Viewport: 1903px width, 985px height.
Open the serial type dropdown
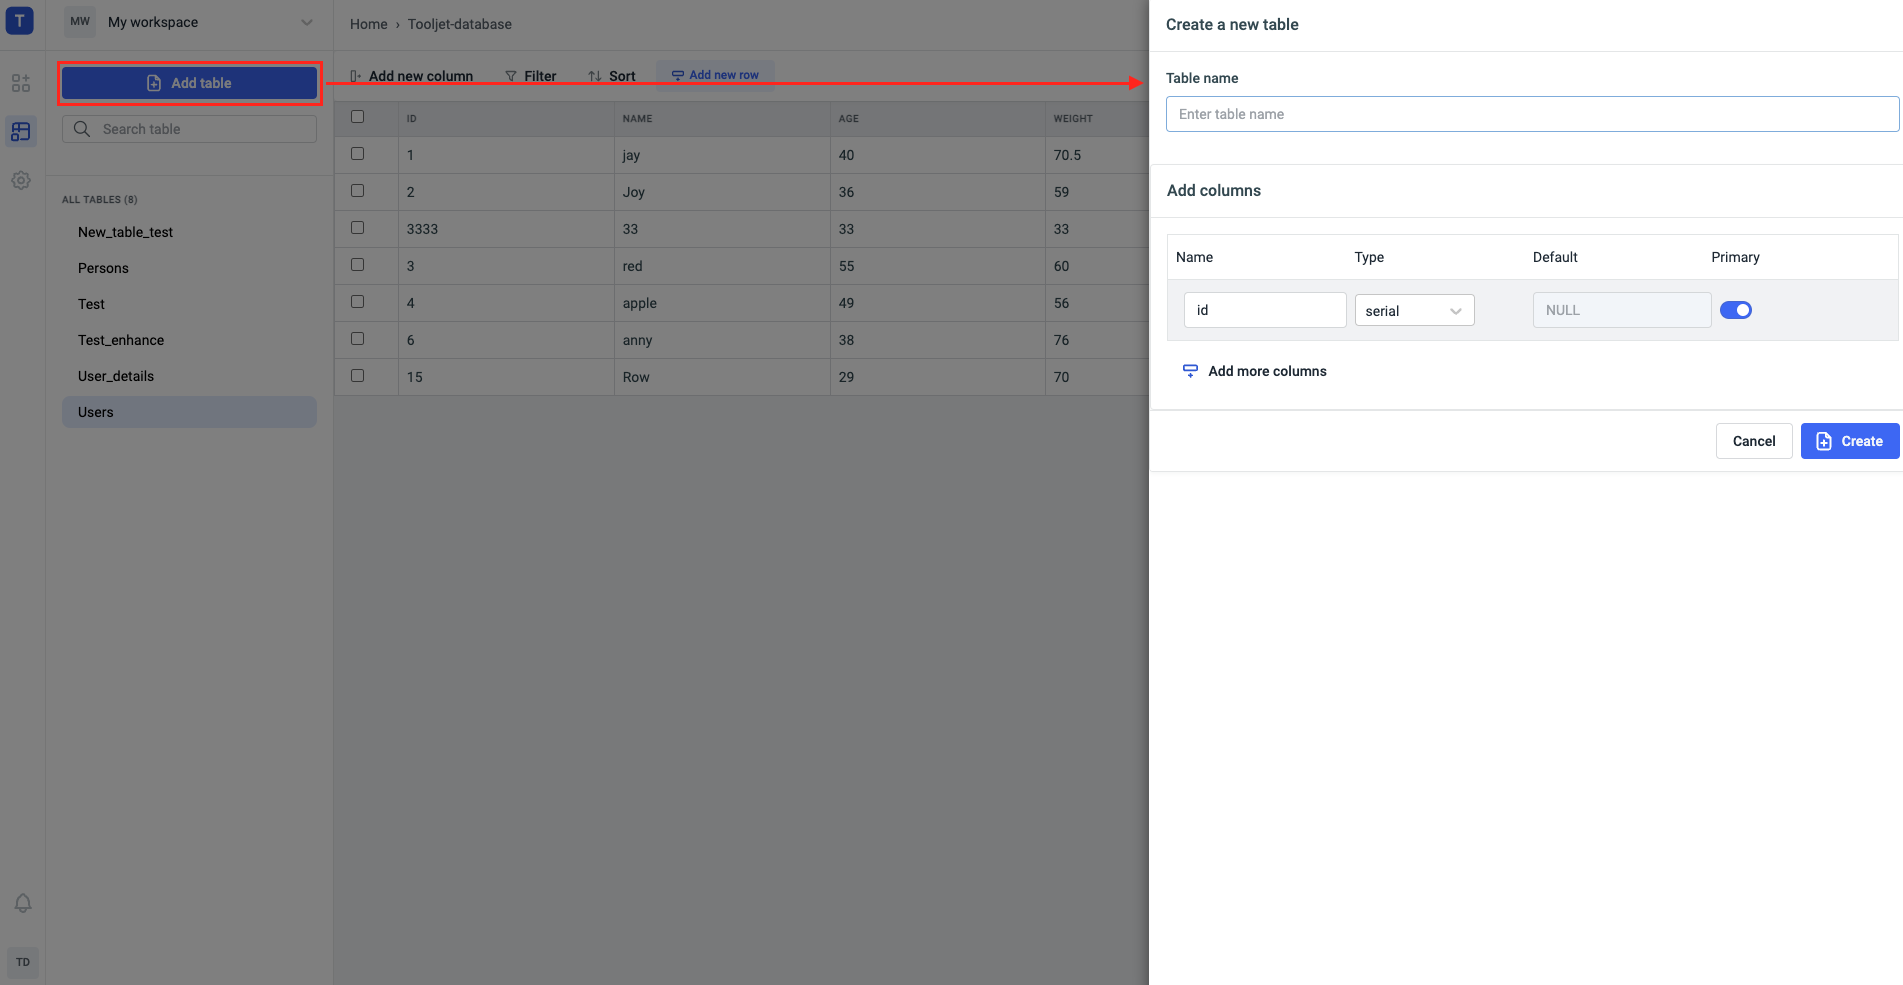point(1413,311)
